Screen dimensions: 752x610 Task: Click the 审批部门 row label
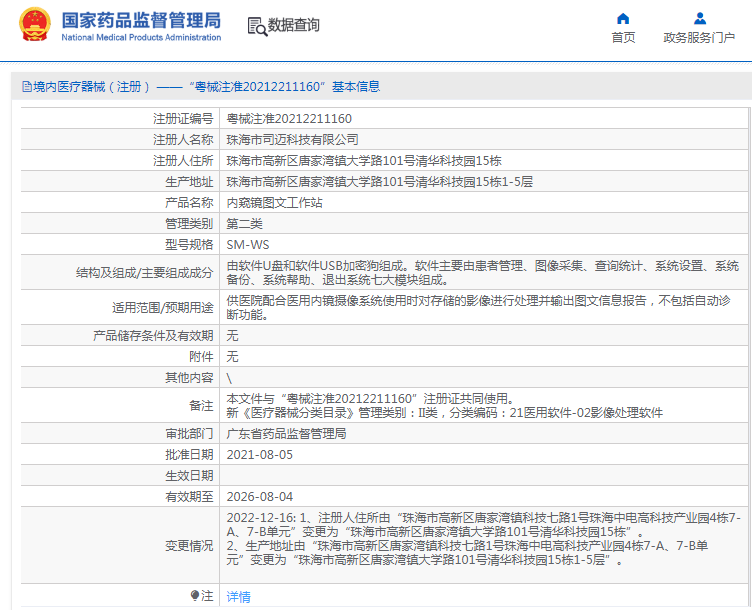(x=189, y=434)
